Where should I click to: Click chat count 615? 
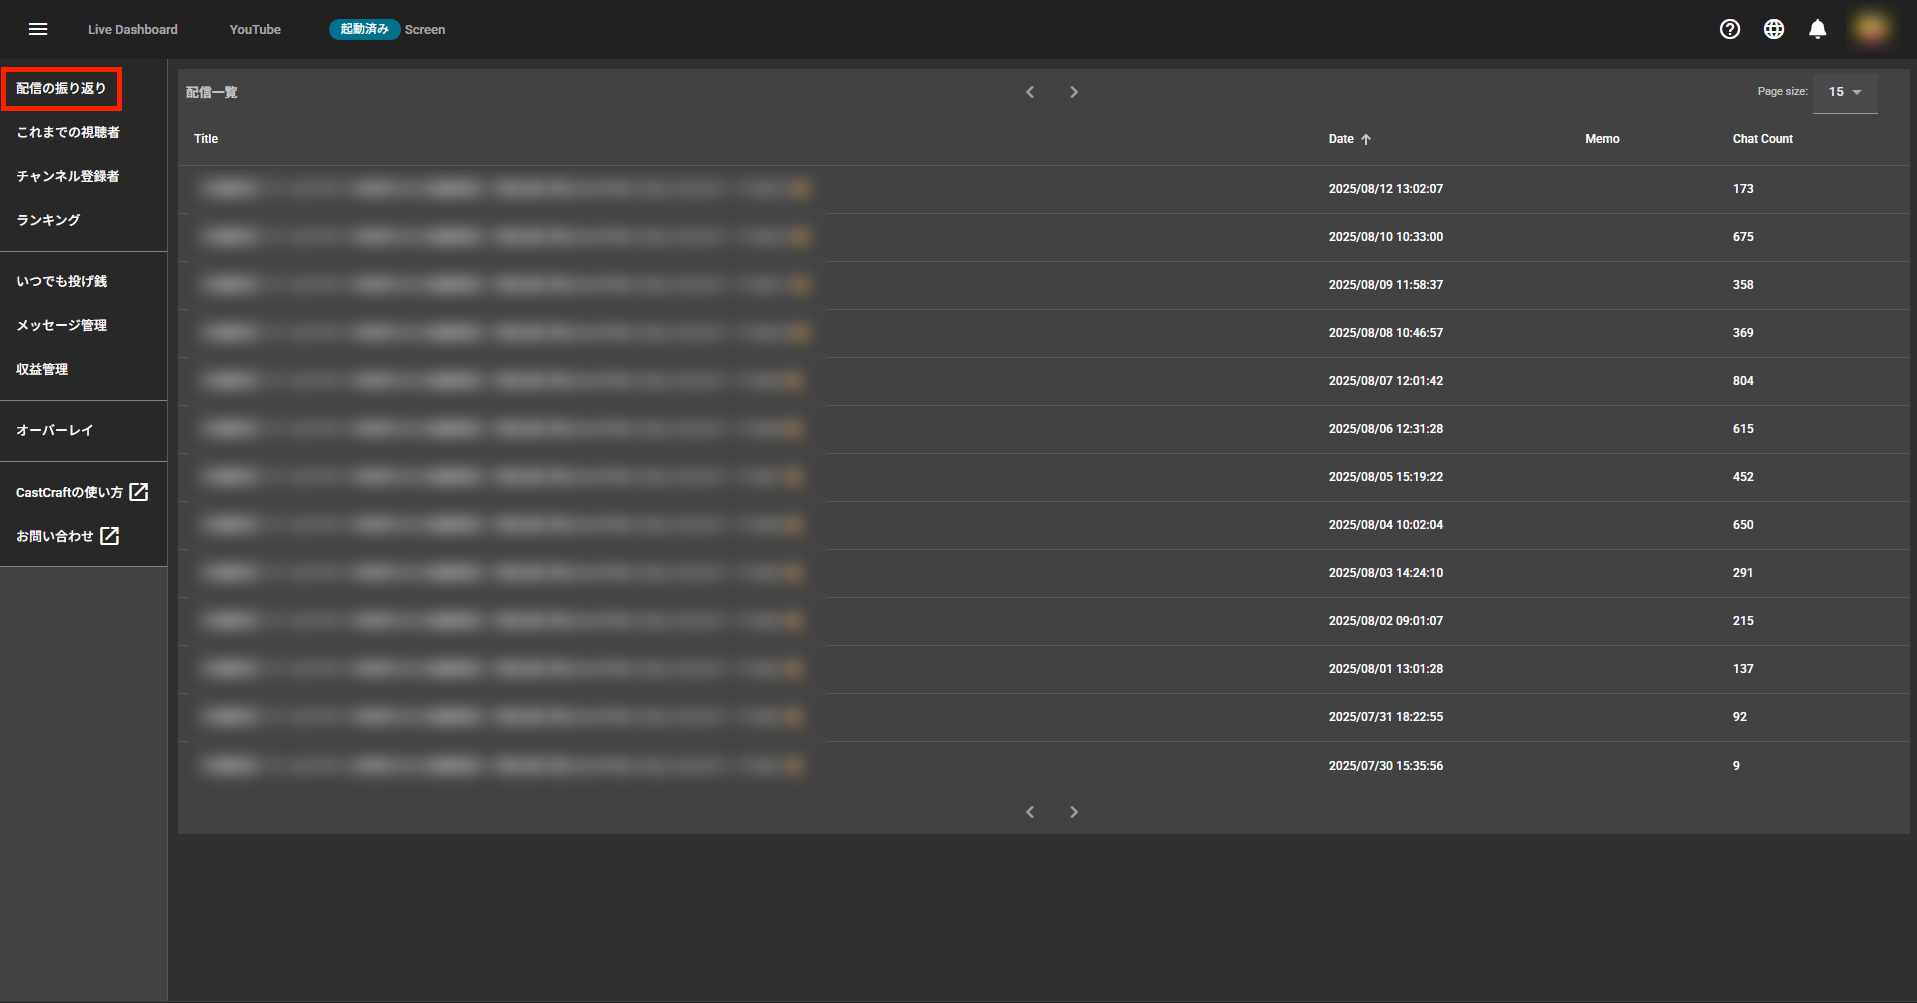(x=1743, y=429)
